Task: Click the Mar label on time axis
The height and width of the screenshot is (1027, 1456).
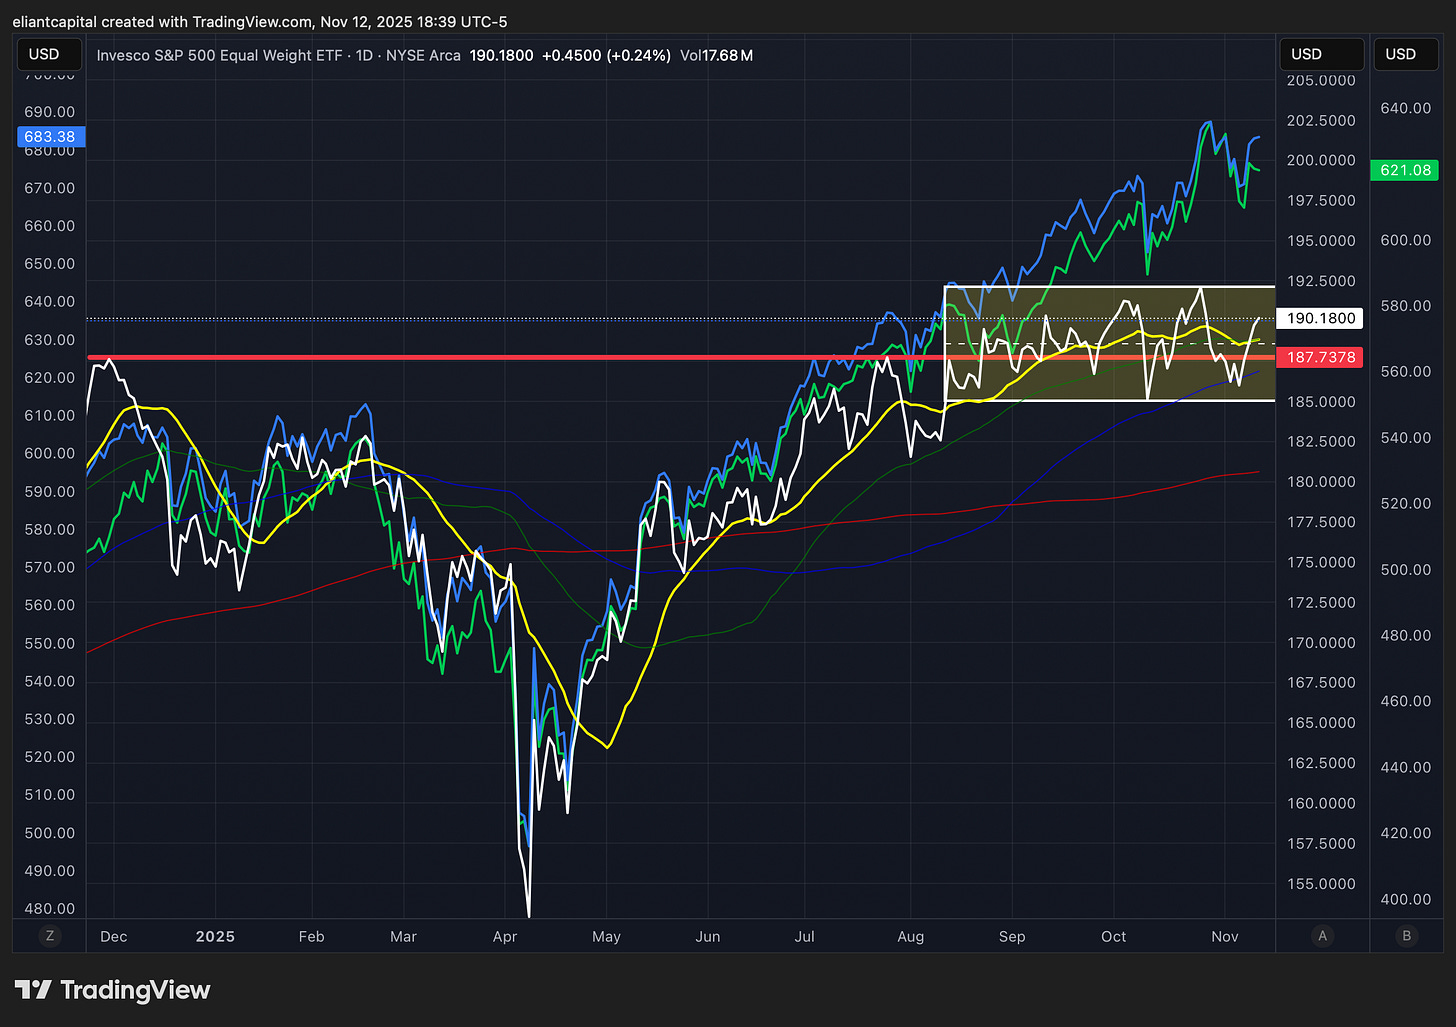Action: point(403,937)
